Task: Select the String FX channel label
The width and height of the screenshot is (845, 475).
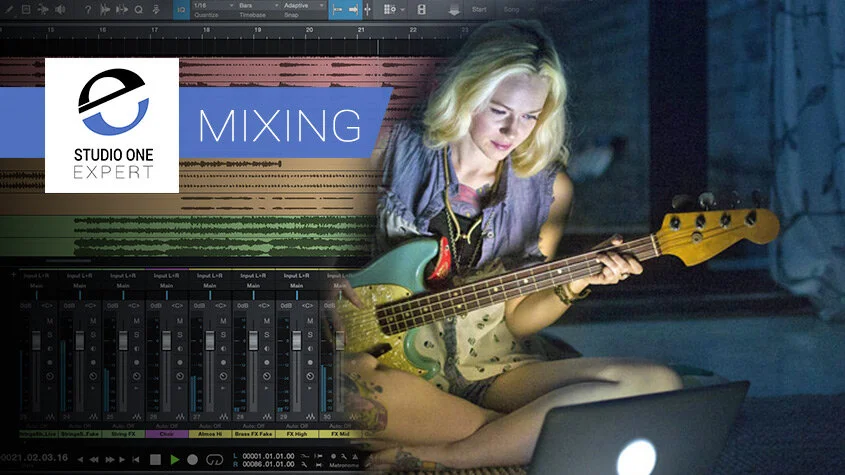Action: coord(123,434)
